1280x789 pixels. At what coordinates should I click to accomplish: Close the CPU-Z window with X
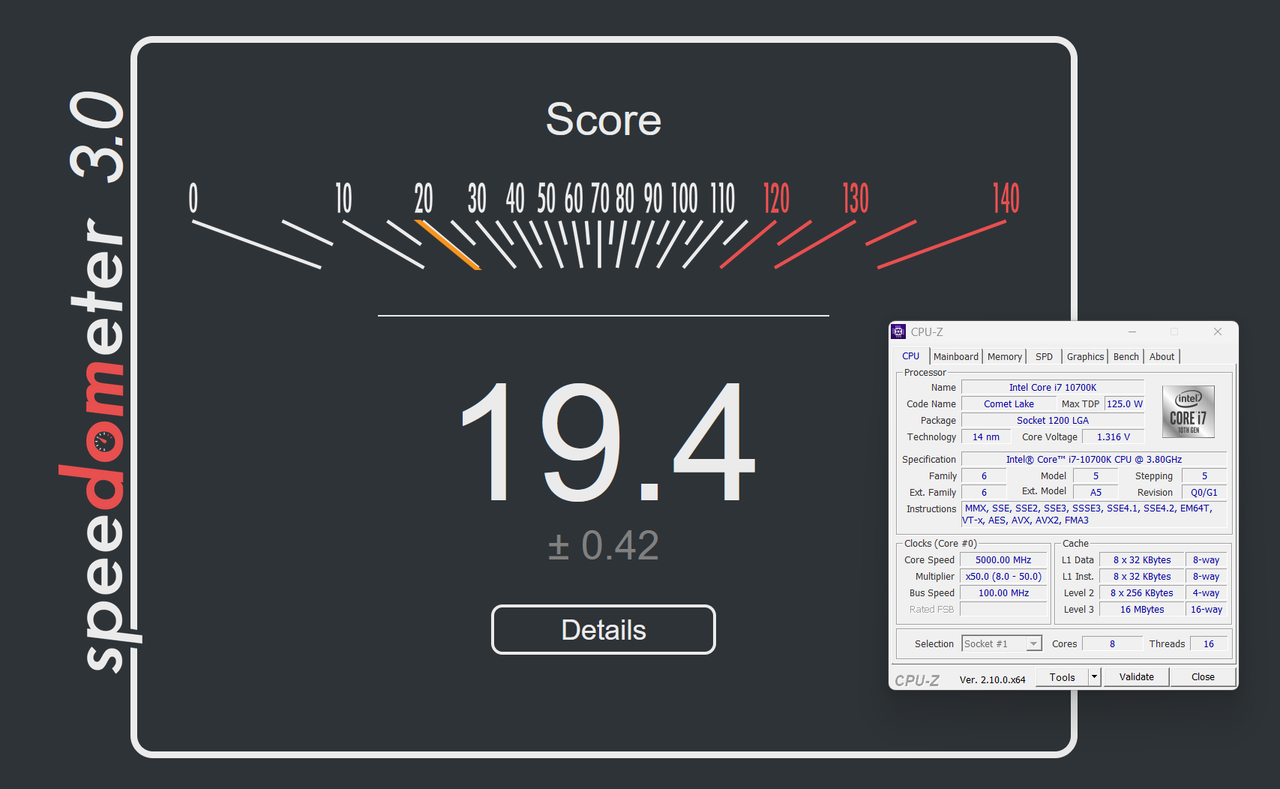click(x=1217, y=332)
